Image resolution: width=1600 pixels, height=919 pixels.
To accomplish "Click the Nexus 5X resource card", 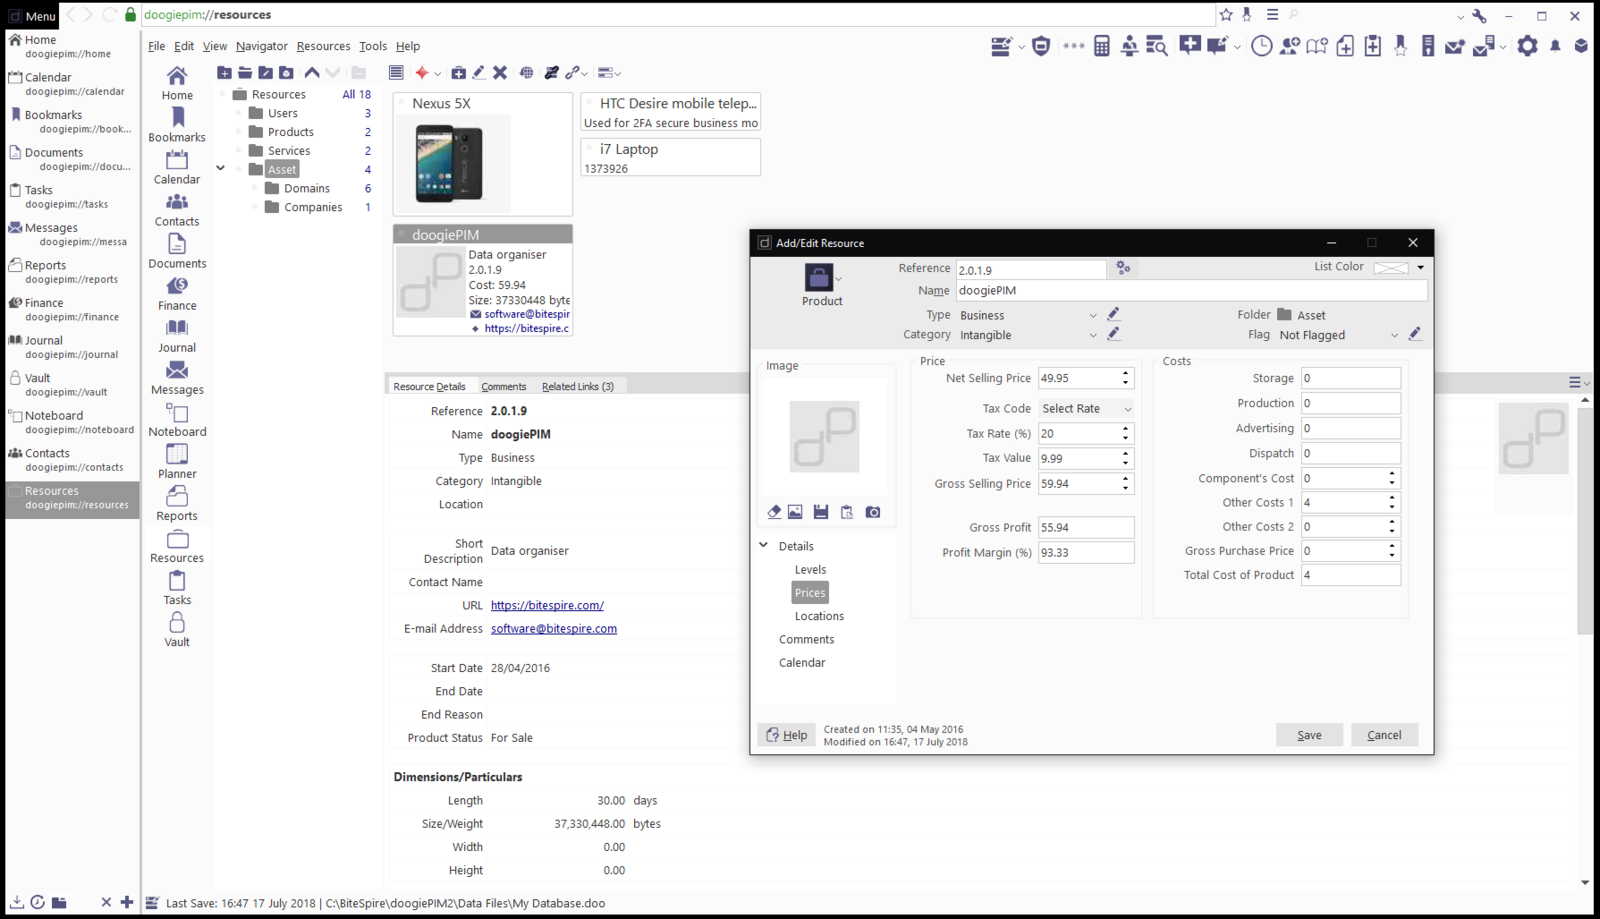I will click(x=483, y=154).
